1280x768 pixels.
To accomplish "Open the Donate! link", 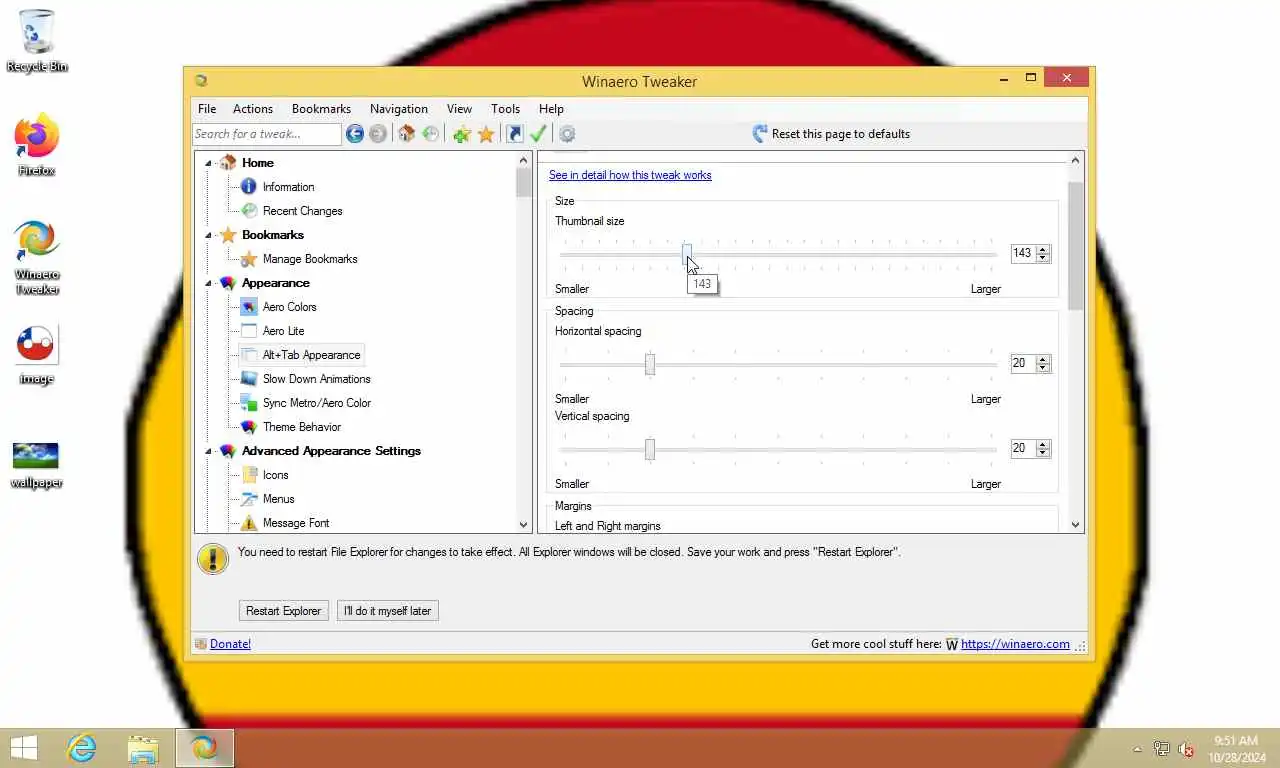I will pos(230,644).
